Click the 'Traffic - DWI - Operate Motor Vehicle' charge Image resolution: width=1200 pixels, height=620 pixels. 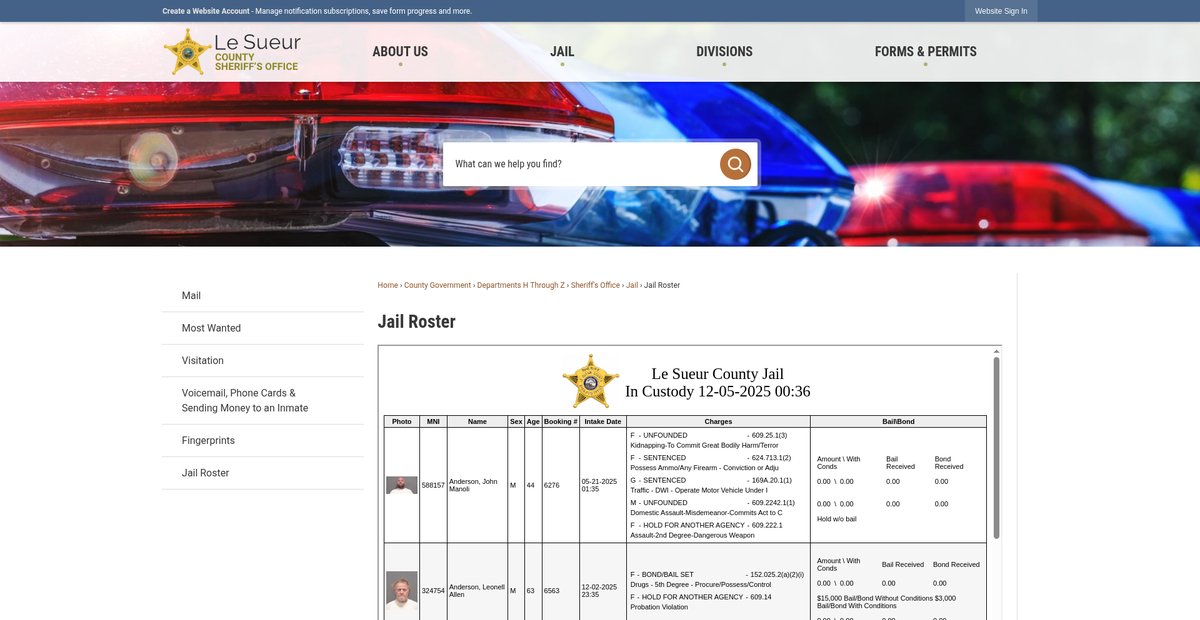coord(698,490)
